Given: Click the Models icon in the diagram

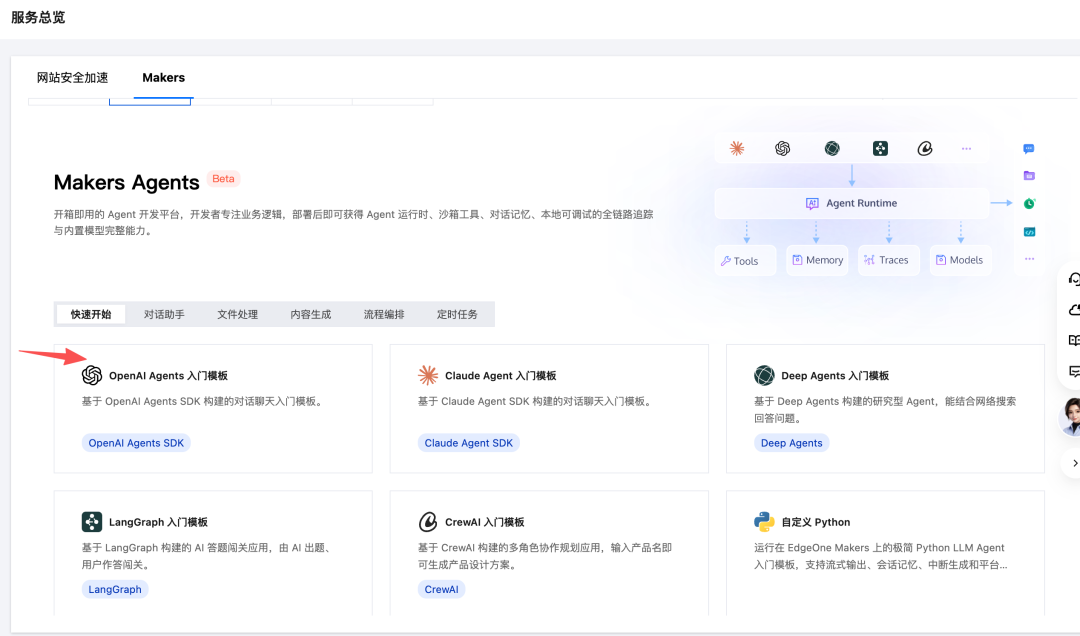Looking at the screenshot, I should click(x=941, y=260).
